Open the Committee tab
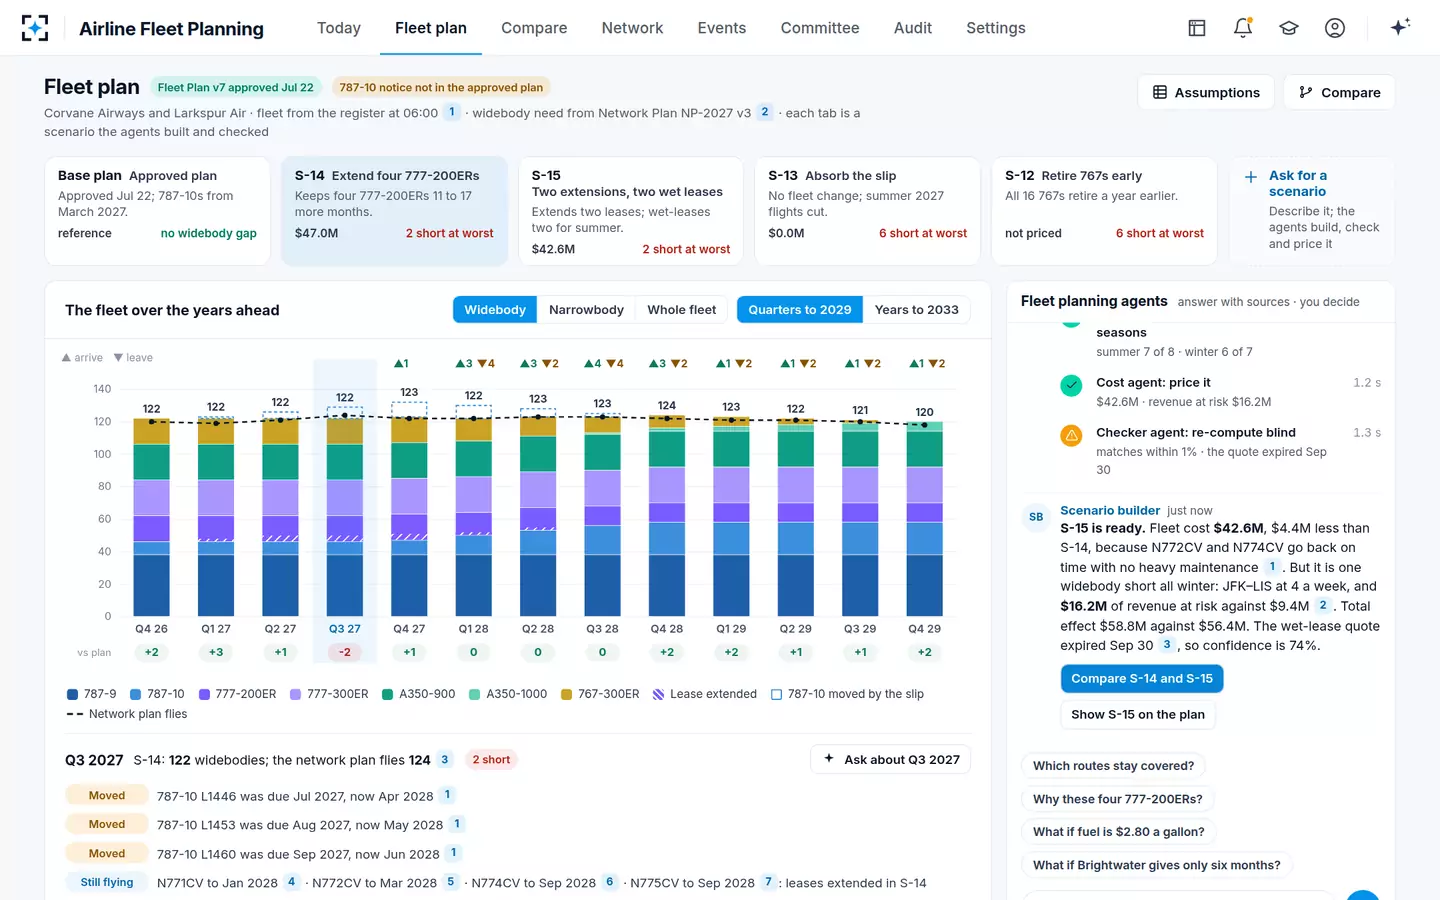This screenshot has width=1440, height=900. tap(820, 28)
